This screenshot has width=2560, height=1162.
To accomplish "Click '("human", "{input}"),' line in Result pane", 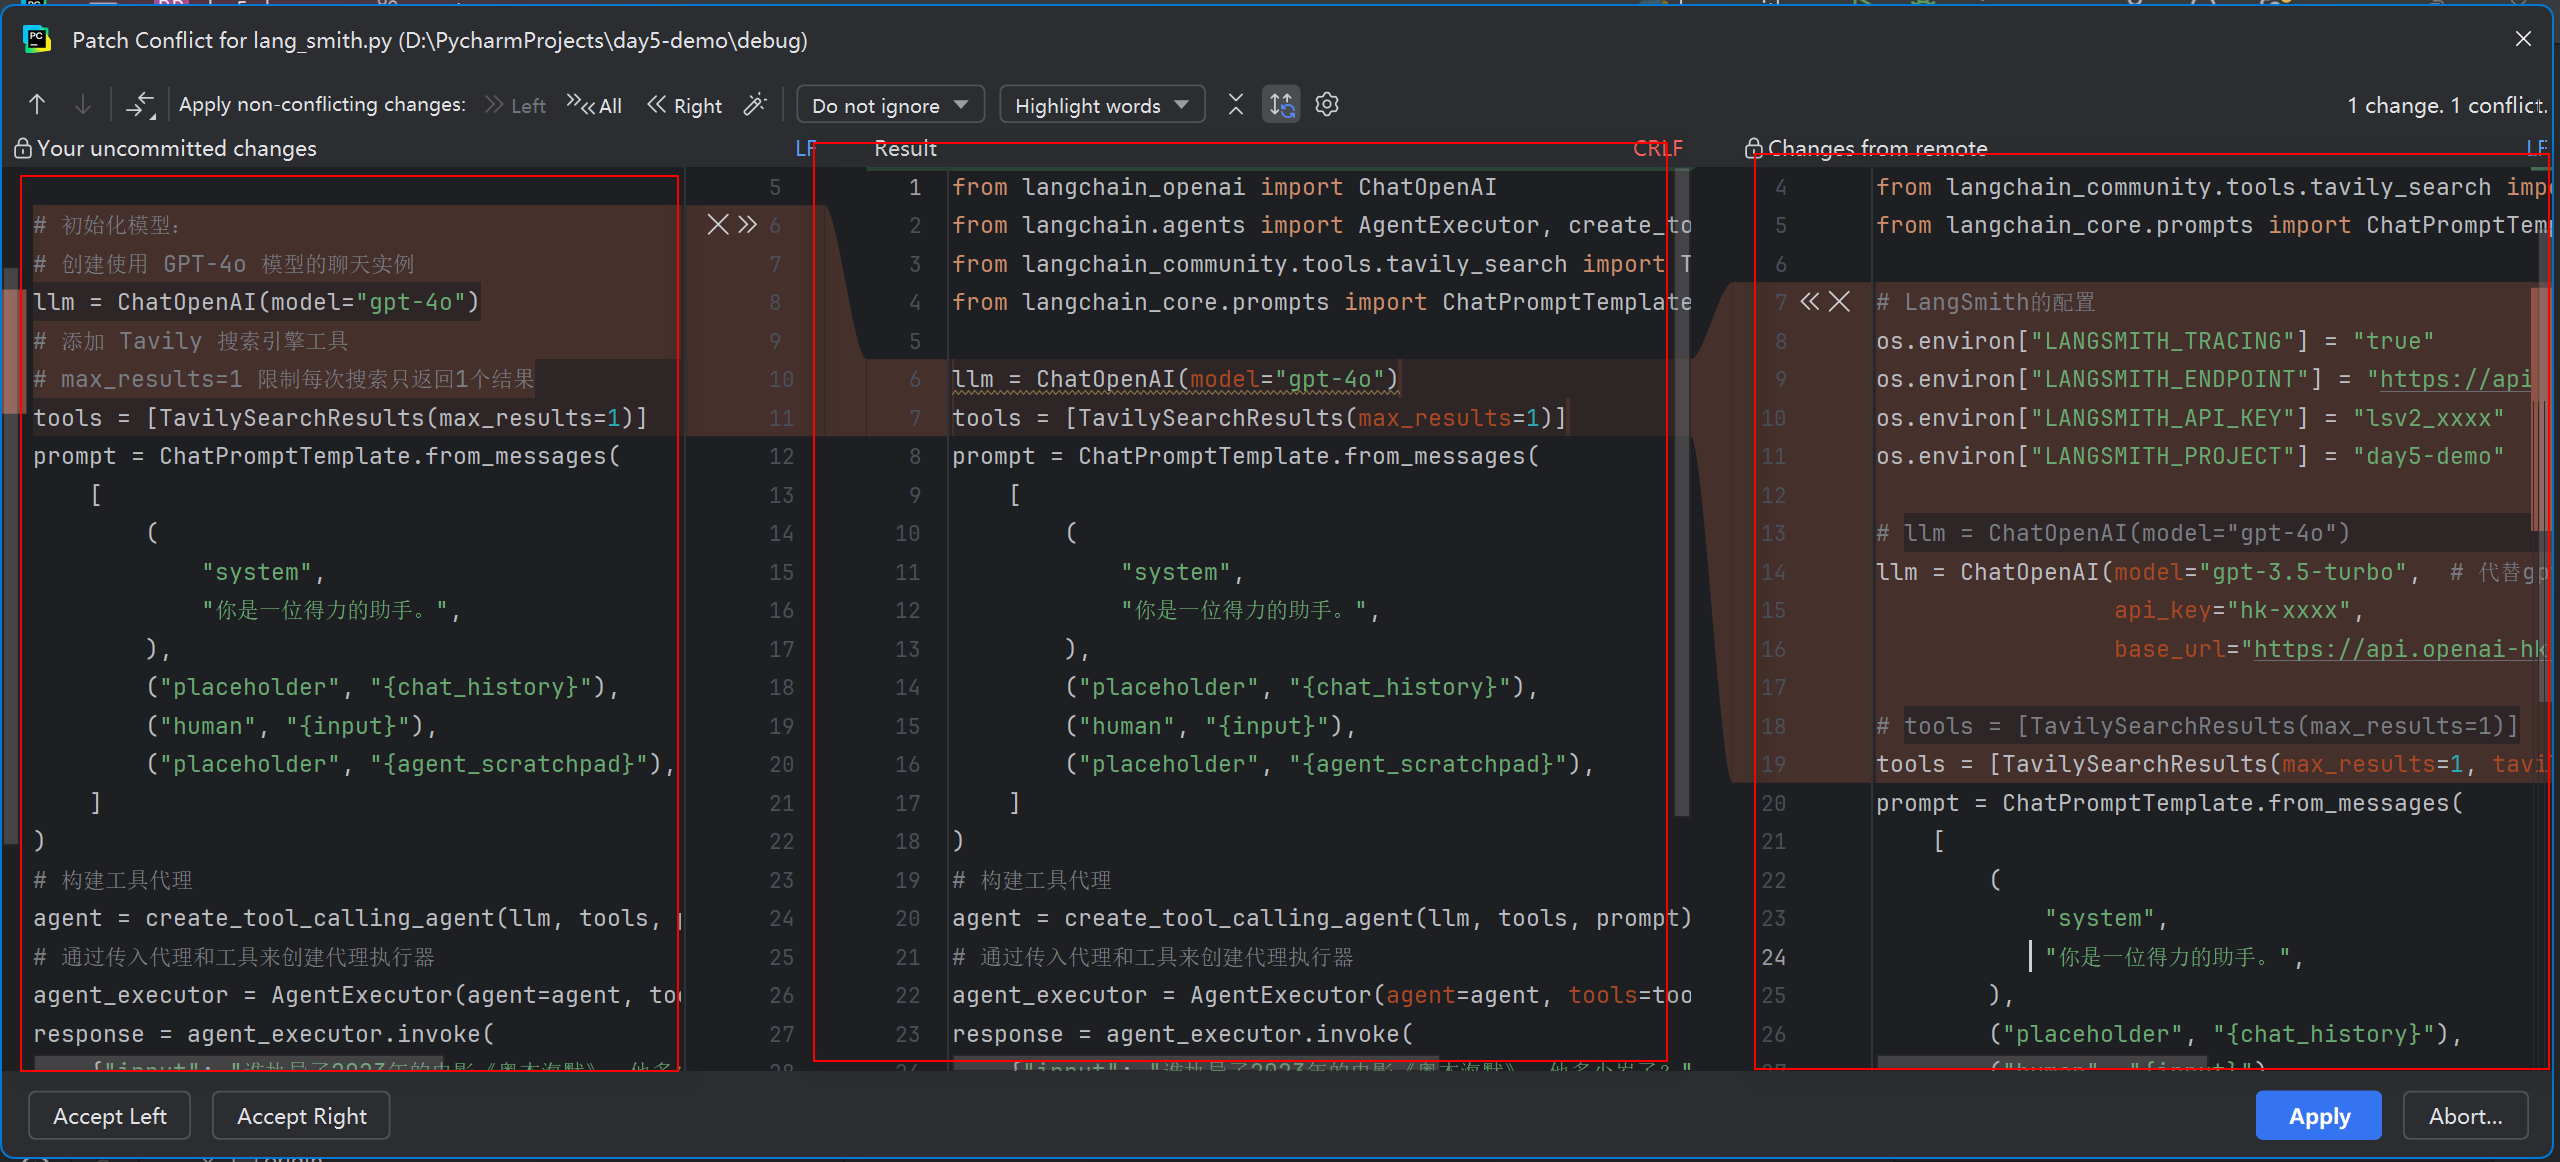I will pos(1211,726).
